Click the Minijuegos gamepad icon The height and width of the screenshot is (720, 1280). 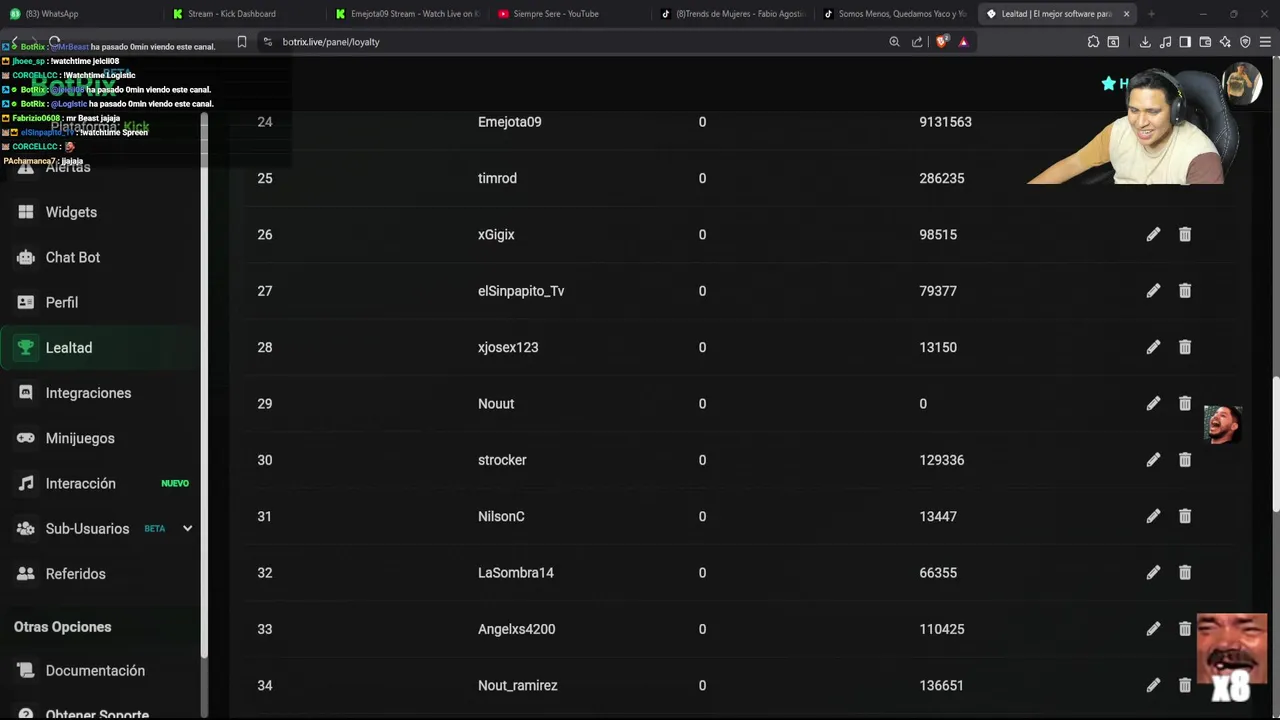coord(26,438)
